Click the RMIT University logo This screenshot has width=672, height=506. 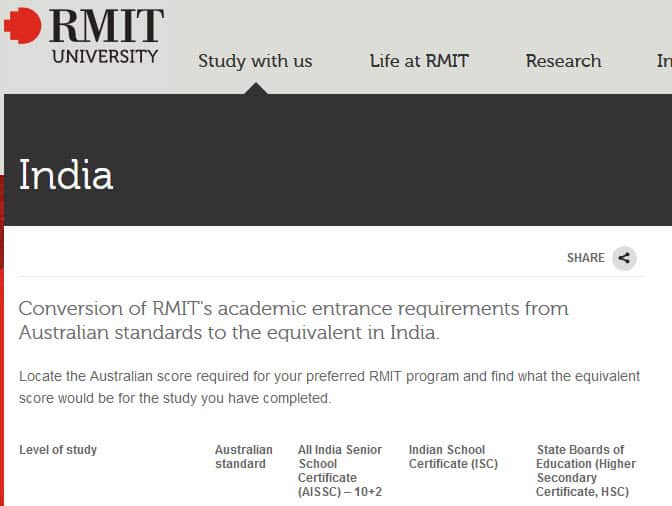[x=84, y=36]
